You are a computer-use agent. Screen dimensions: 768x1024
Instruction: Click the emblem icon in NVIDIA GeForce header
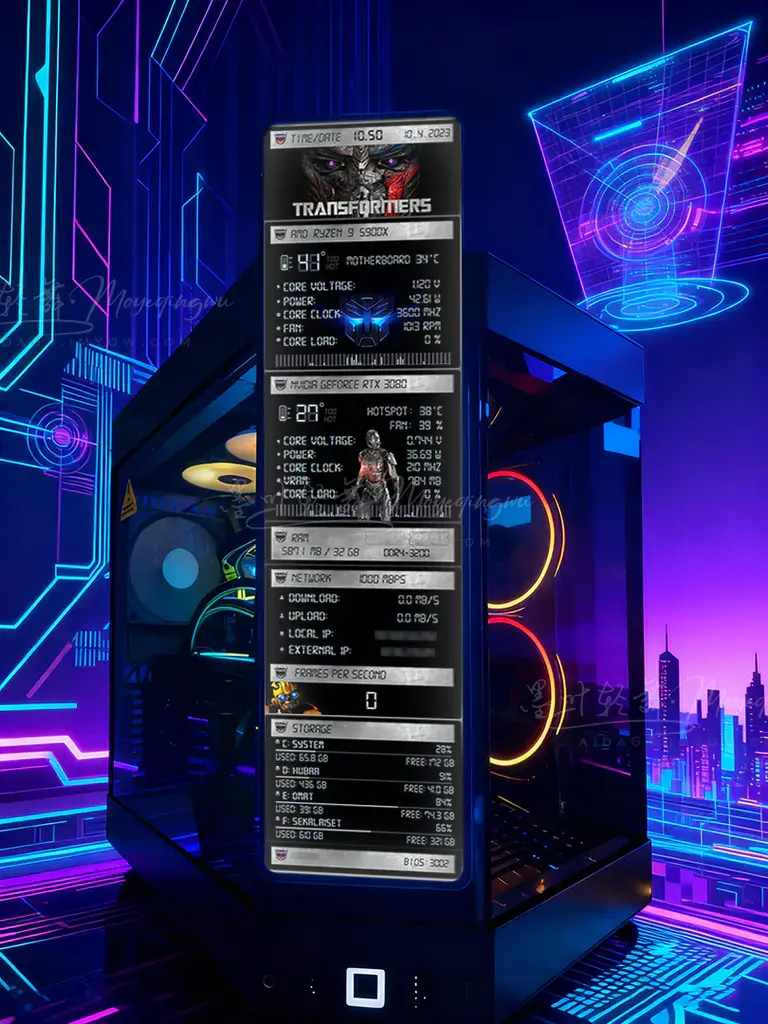tap(280, 384)
